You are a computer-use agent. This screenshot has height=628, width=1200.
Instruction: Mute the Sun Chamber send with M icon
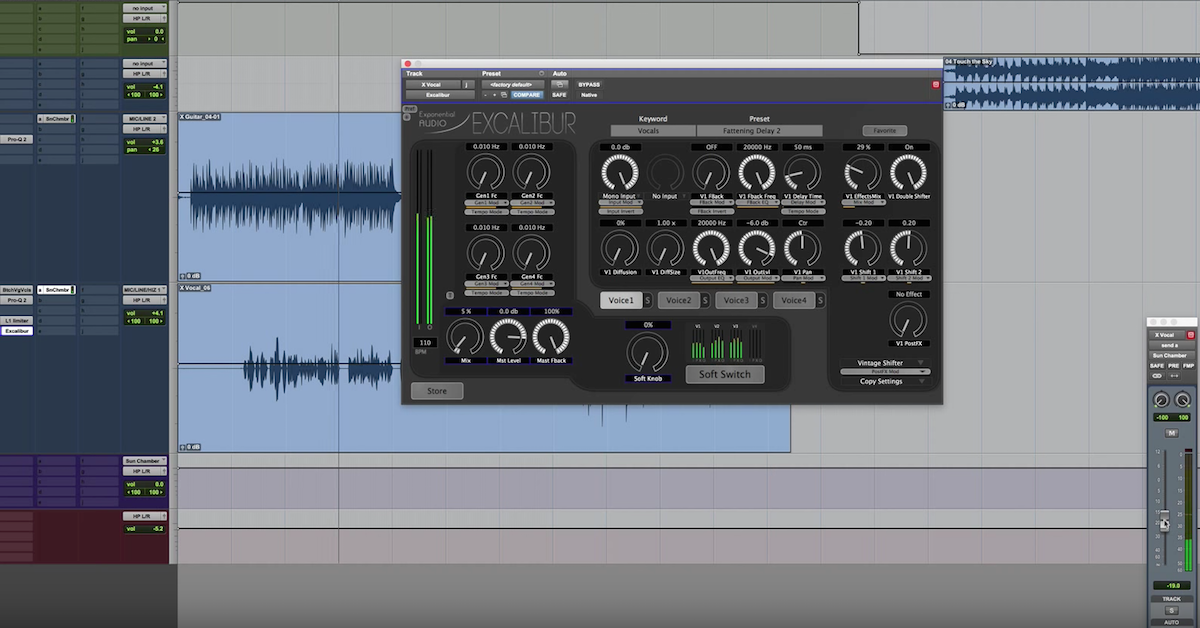(1171, 431)
